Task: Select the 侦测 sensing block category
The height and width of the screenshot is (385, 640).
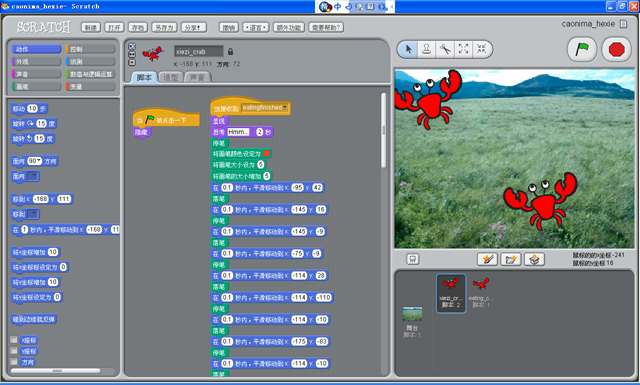Action: pos(91,62)
